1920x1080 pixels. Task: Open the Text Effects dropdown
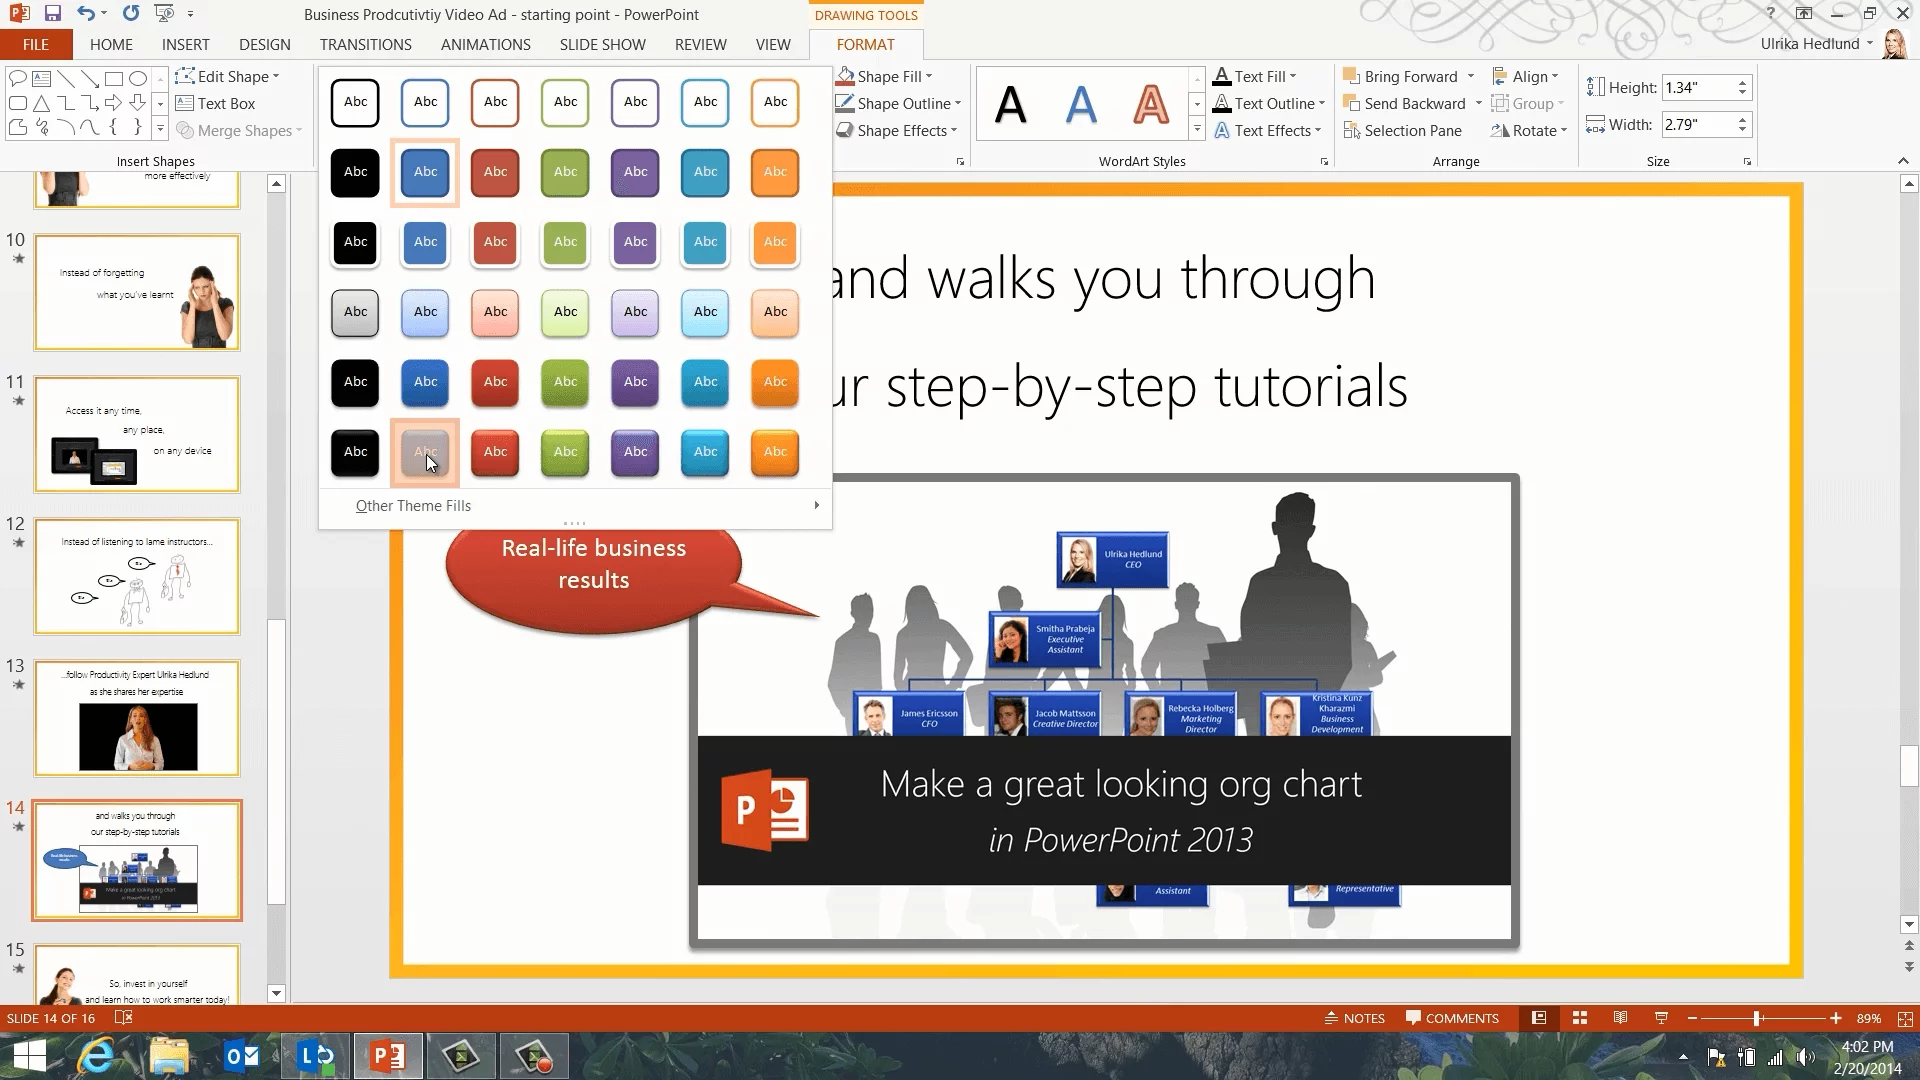(1272, 131)
